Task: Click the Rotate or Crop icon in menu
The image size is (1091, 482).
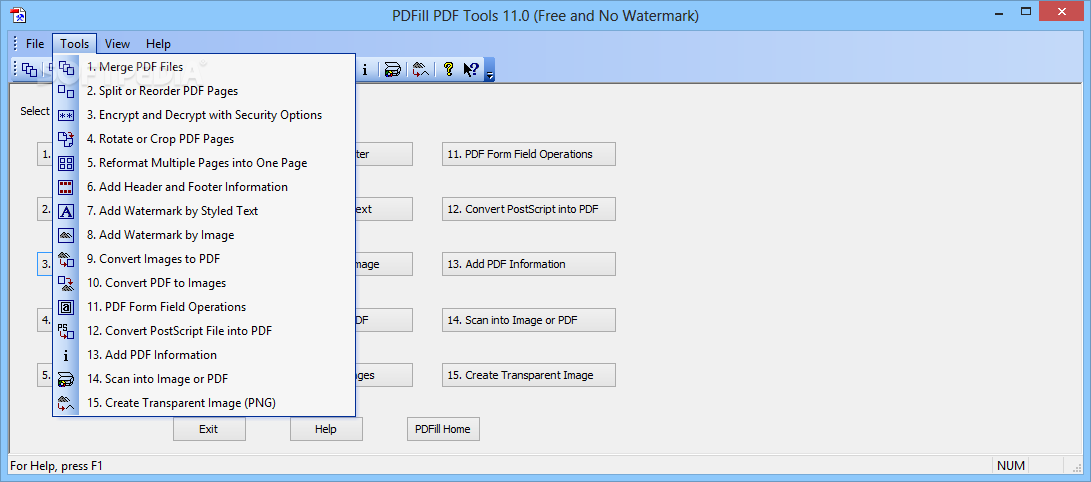Action: (66, 139)
